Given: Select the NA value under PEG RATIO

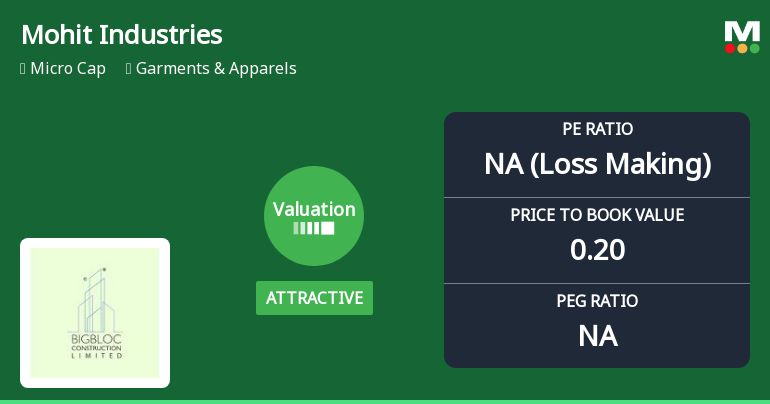Looking at the screenshot, I should coord(597,336).
